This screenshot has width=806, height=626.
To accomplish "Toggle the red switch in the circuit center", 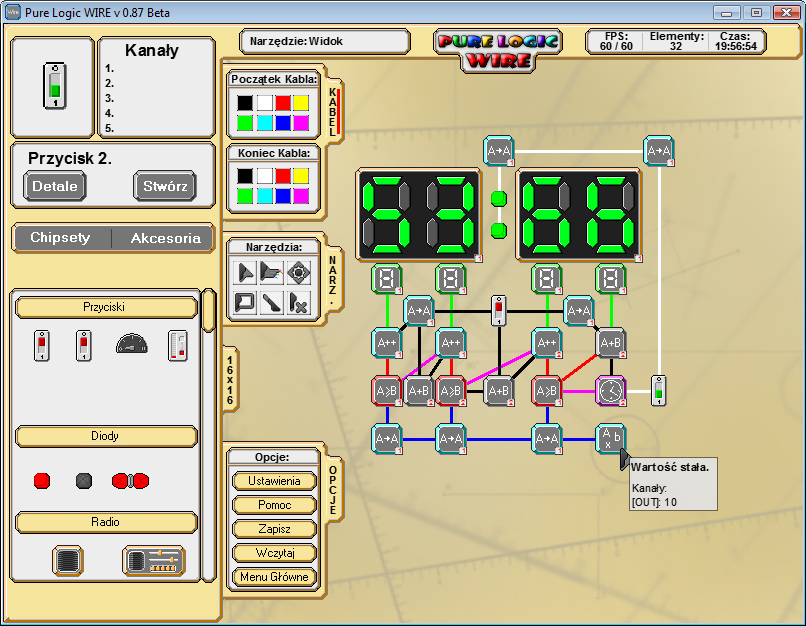I will pos(499,311).
